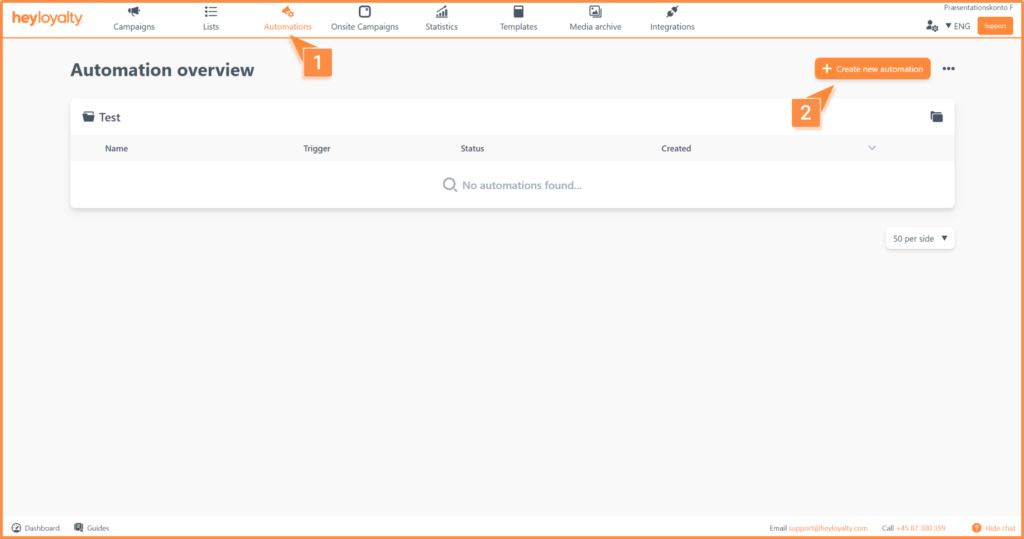The height and width of the screenshot is (539, 1024).
Task: Open the three-dots more options menu
Action: 948,69
